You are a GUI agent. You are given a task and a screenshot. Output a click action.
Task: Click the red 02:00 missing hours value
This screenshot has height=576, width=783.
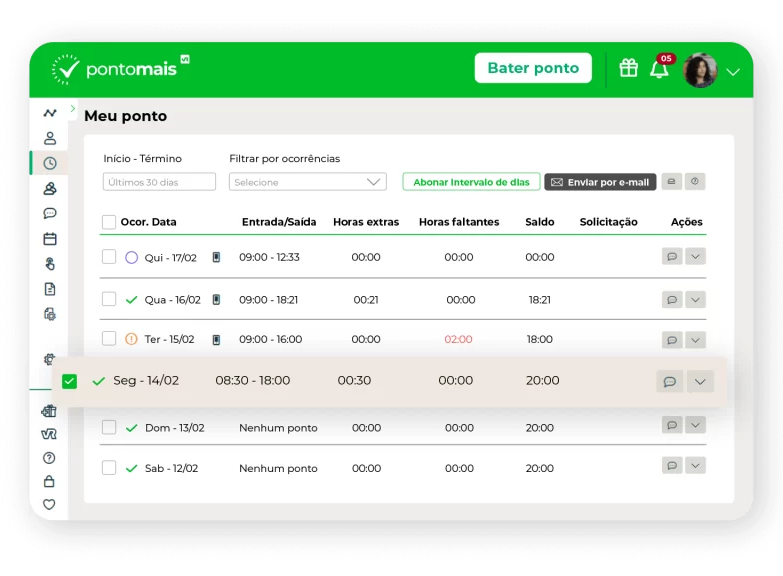458,339
